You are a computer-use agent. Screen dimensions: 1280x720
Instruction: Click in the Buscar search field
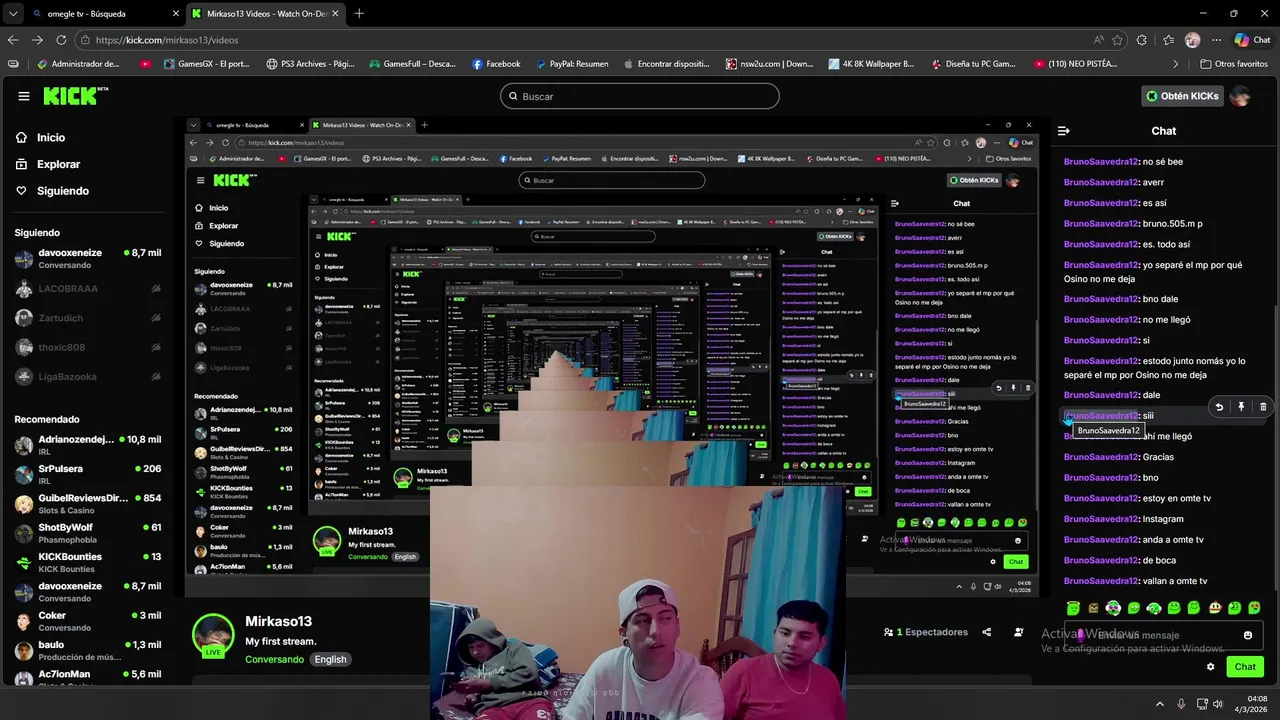640,96
